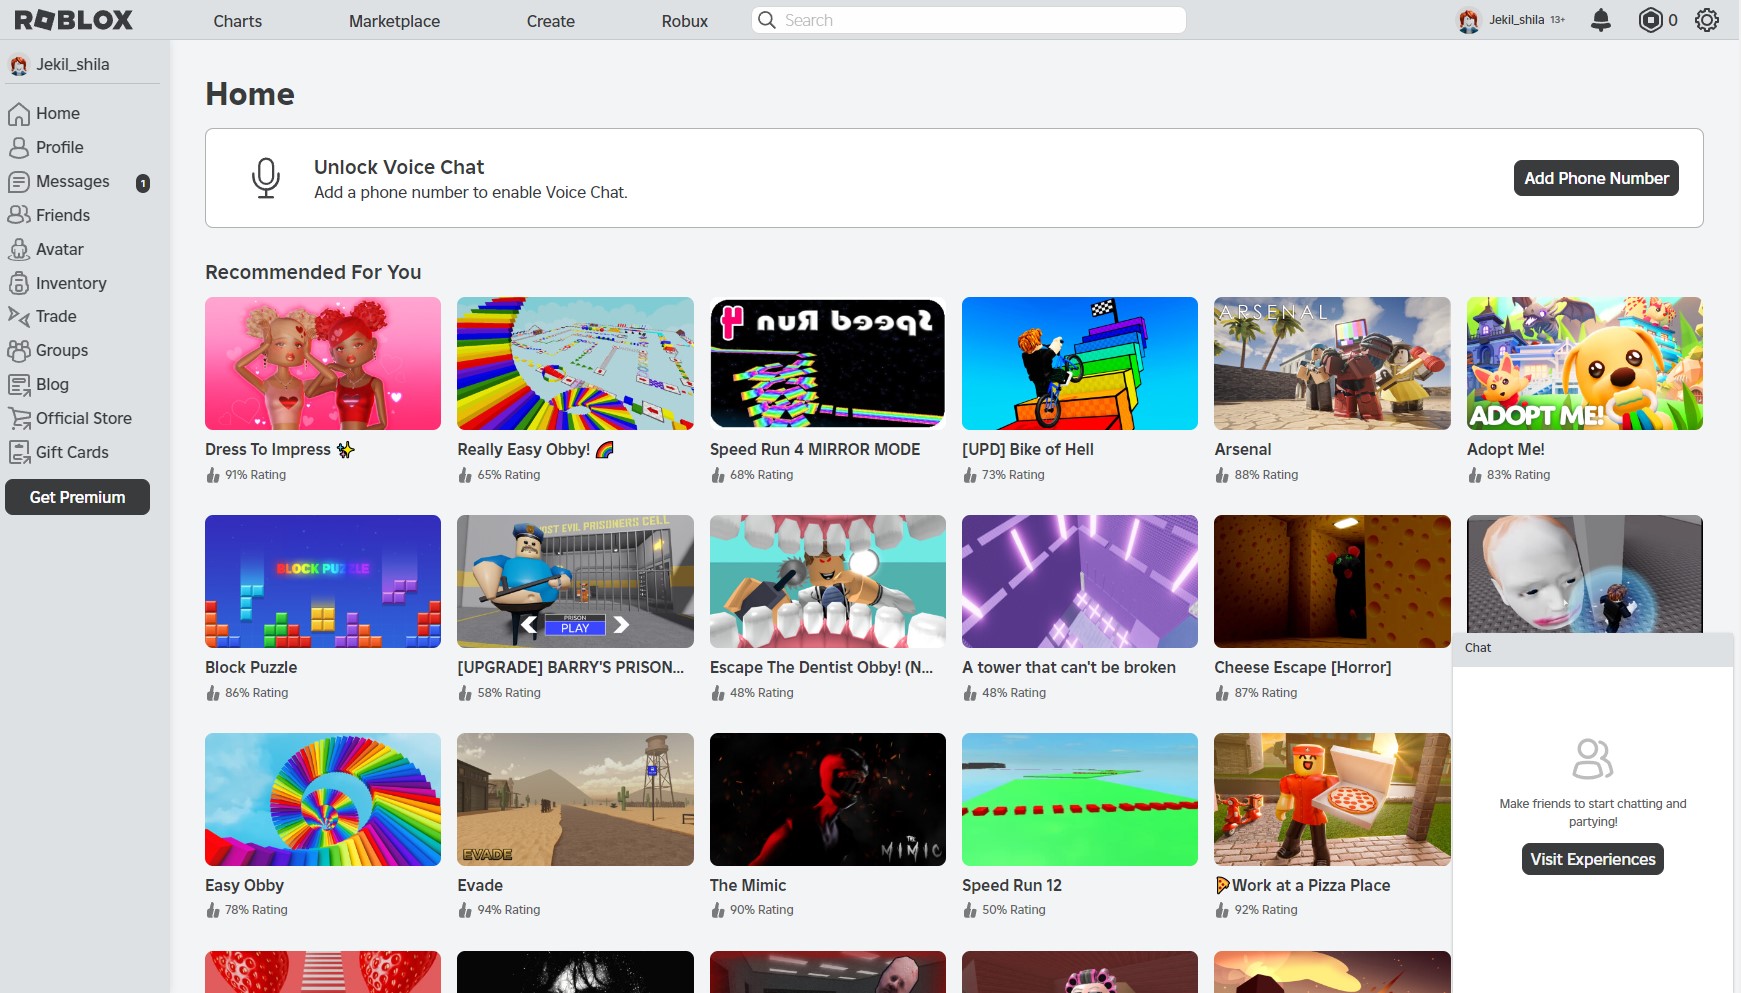Click the Gift Cards sidebar icon
Screen dimensions: 1741x993
click(19, 452)
